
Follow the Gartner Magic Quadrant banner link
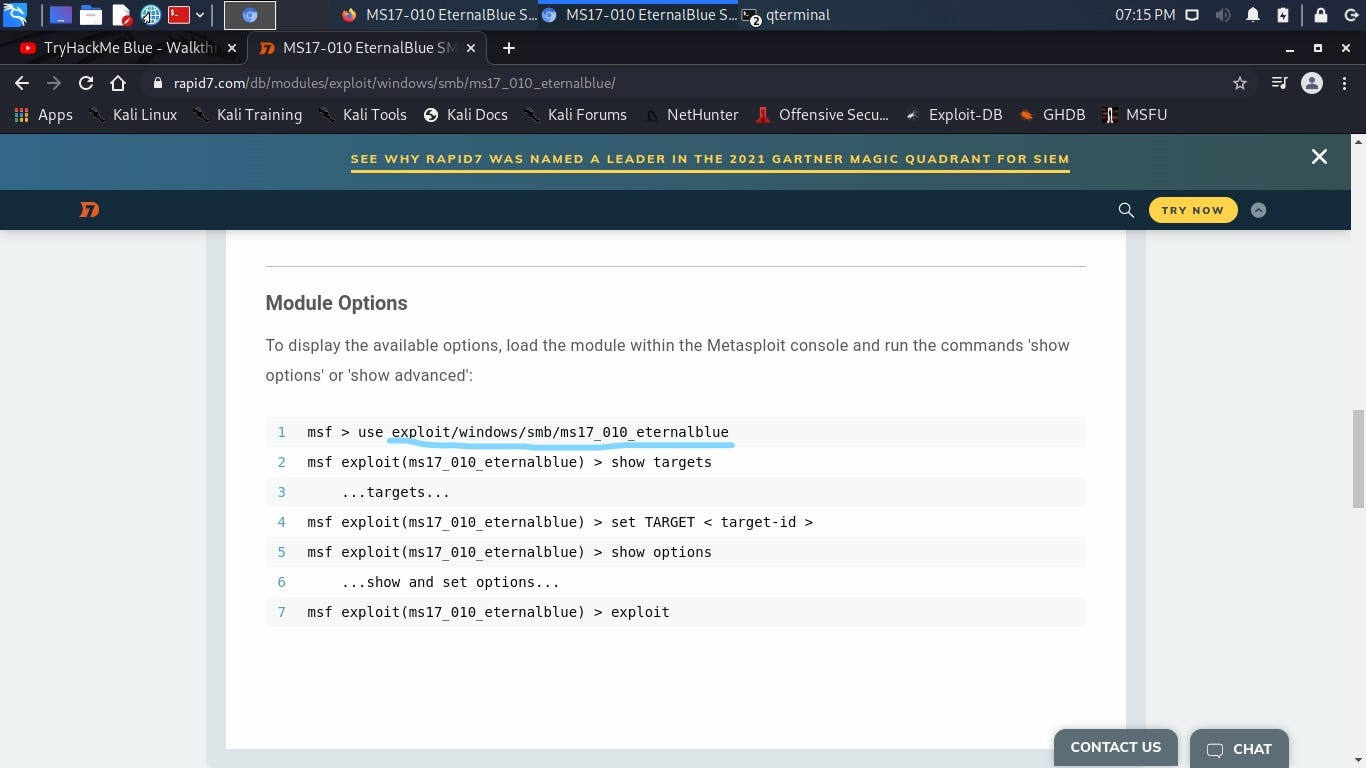[710, 159]
